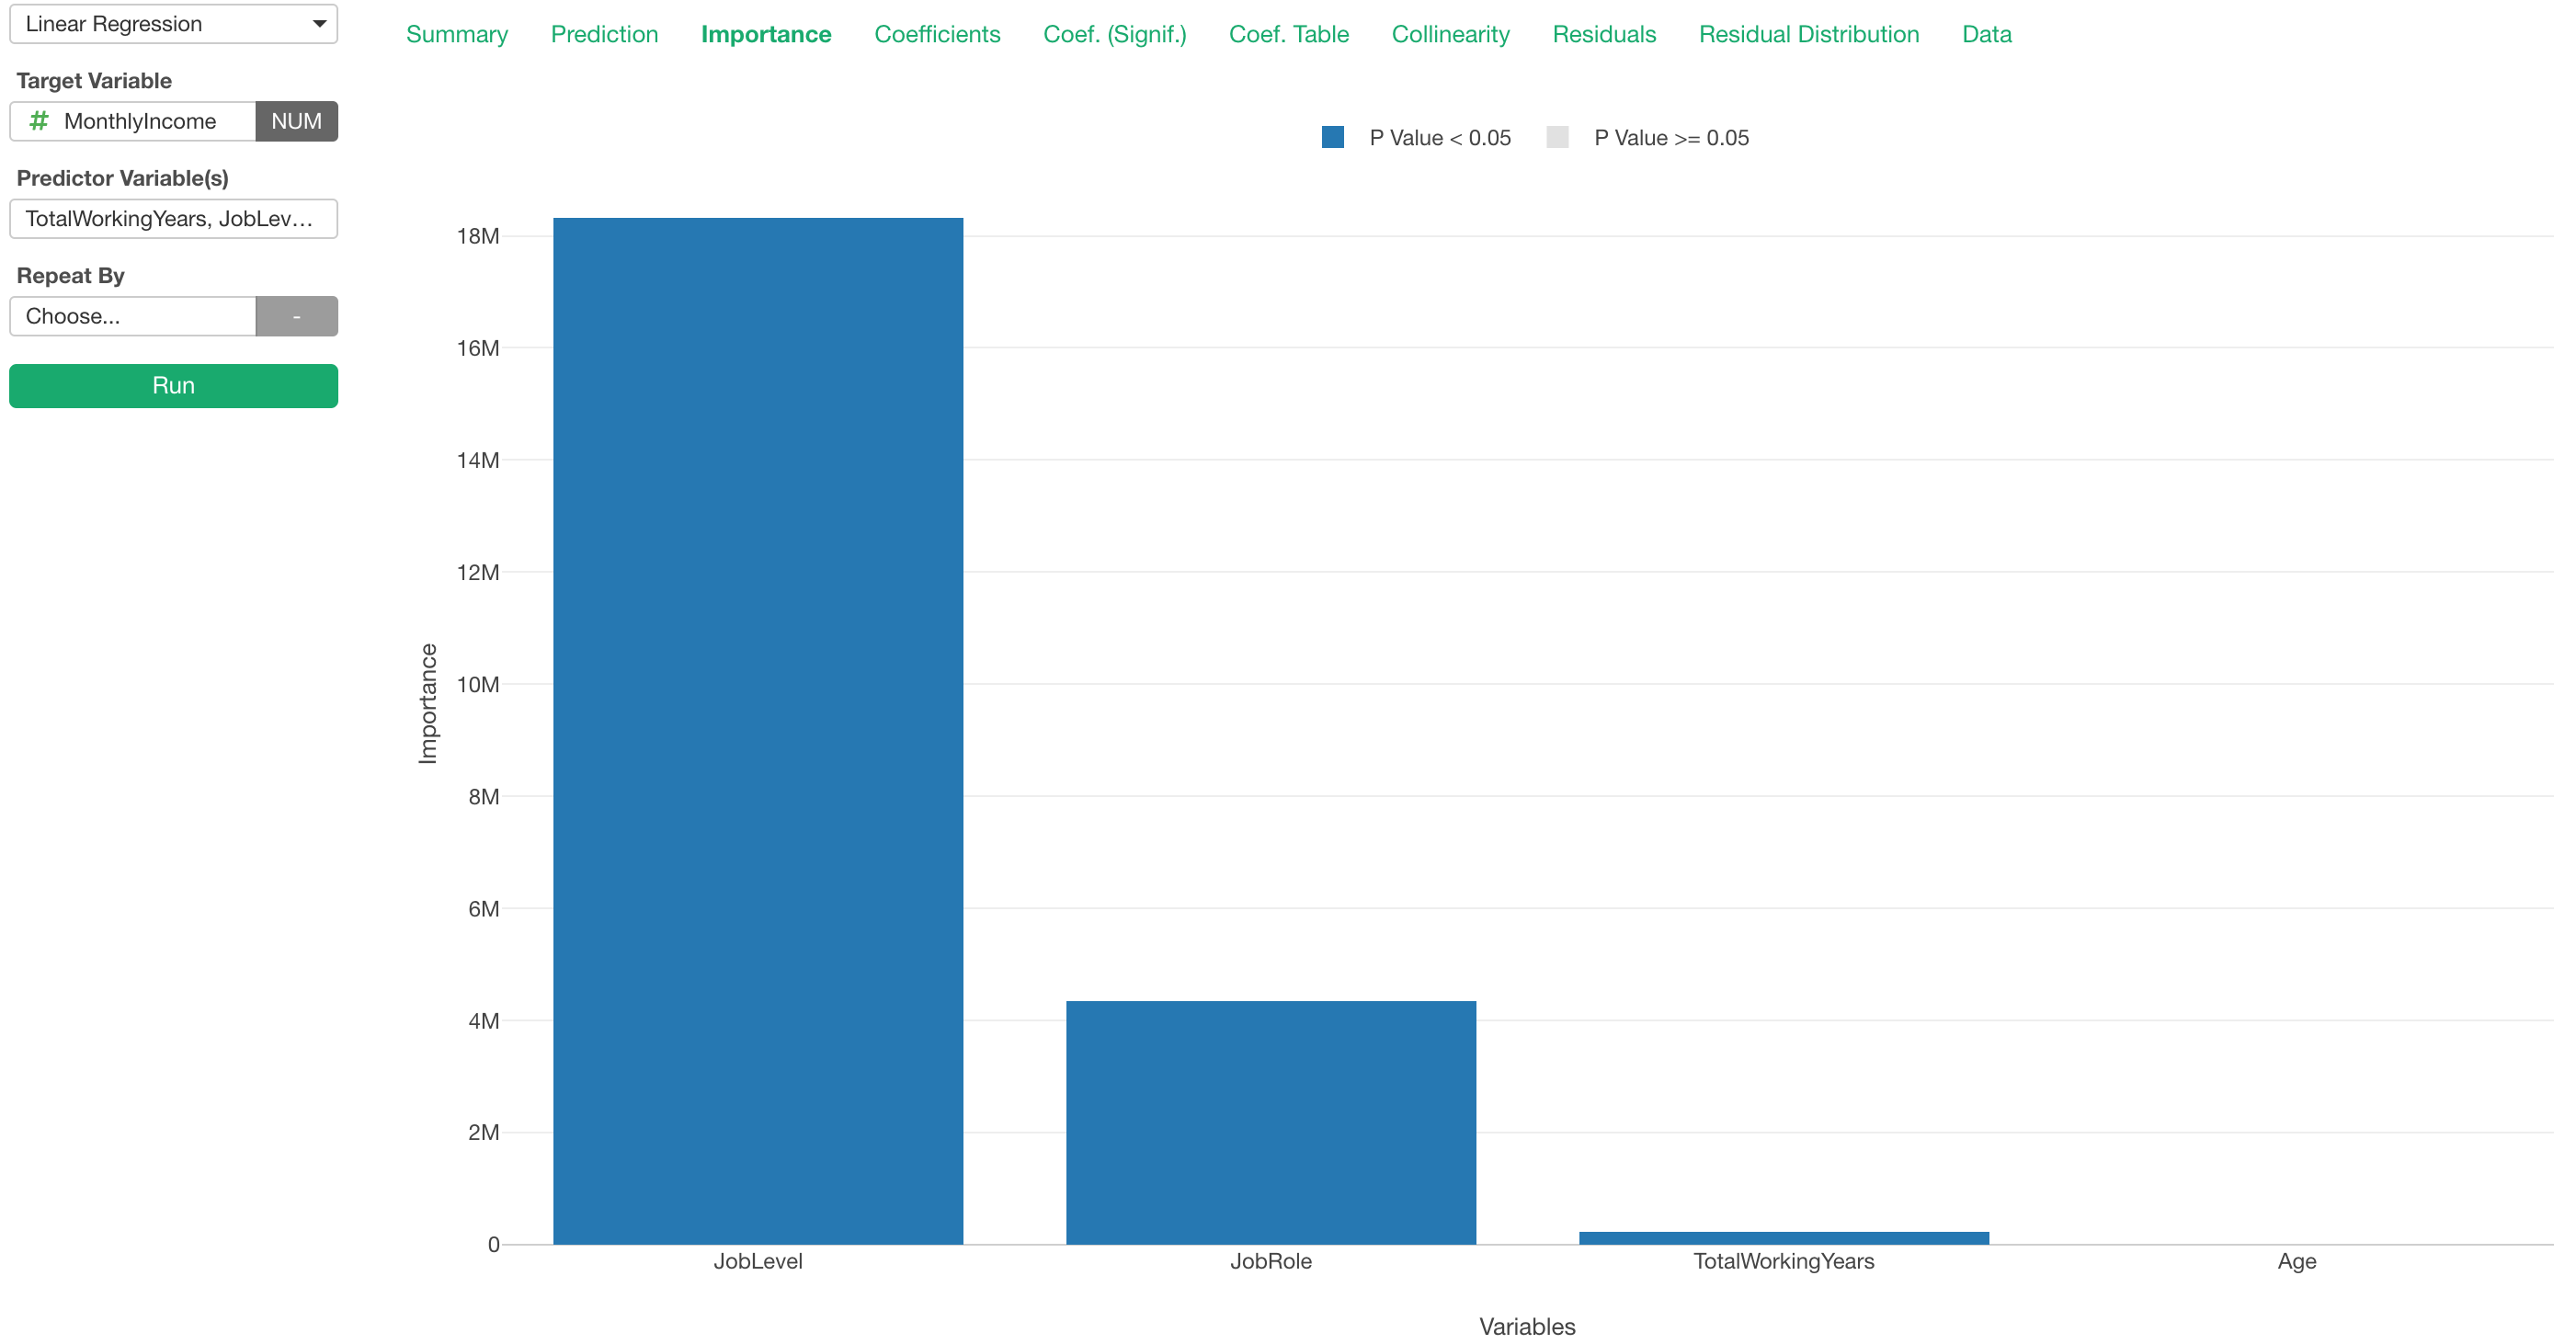Switch to the Coef. Table tab
The width and height of the screenshot is (2576, 1344).
(x=1288, y=33)
